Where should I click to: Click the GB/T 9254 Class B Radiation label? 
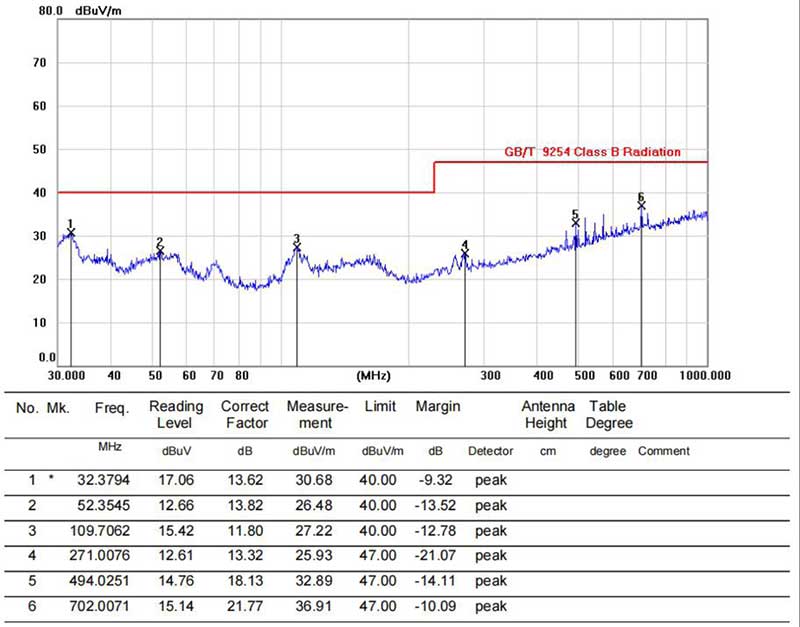tap(592, 152)
